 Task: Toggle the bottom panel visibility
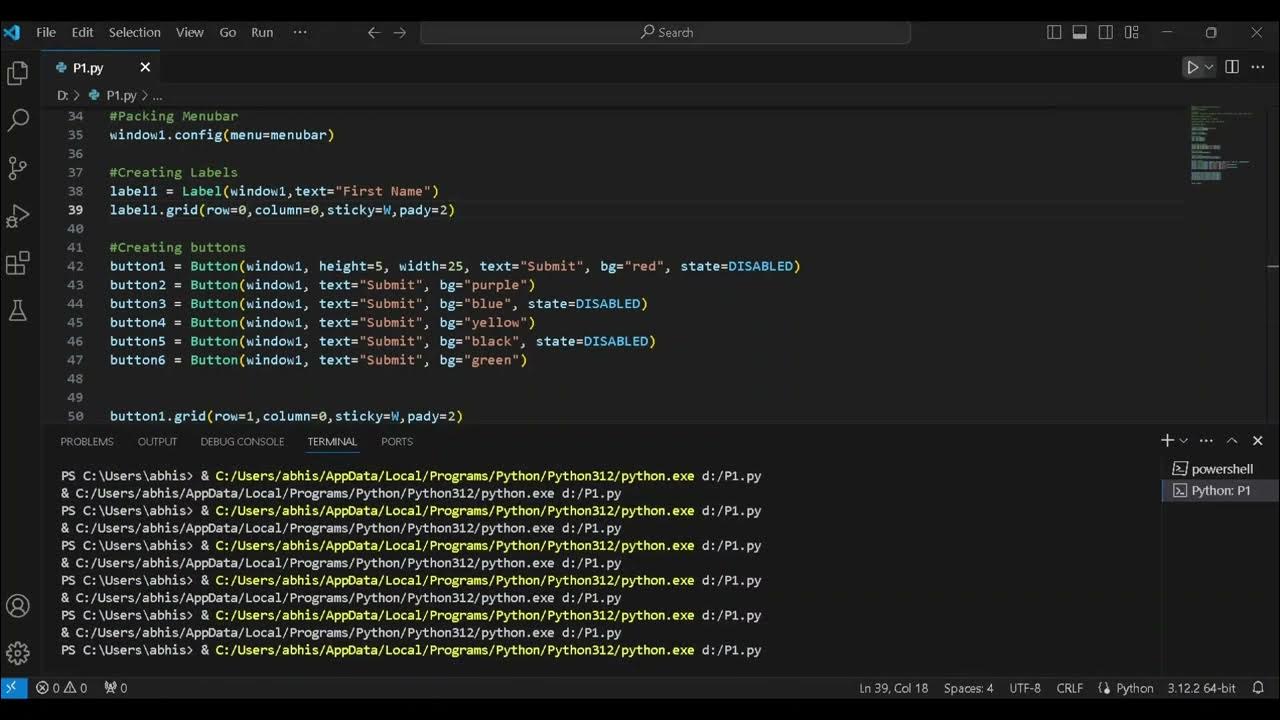(x=1080, y=32)
